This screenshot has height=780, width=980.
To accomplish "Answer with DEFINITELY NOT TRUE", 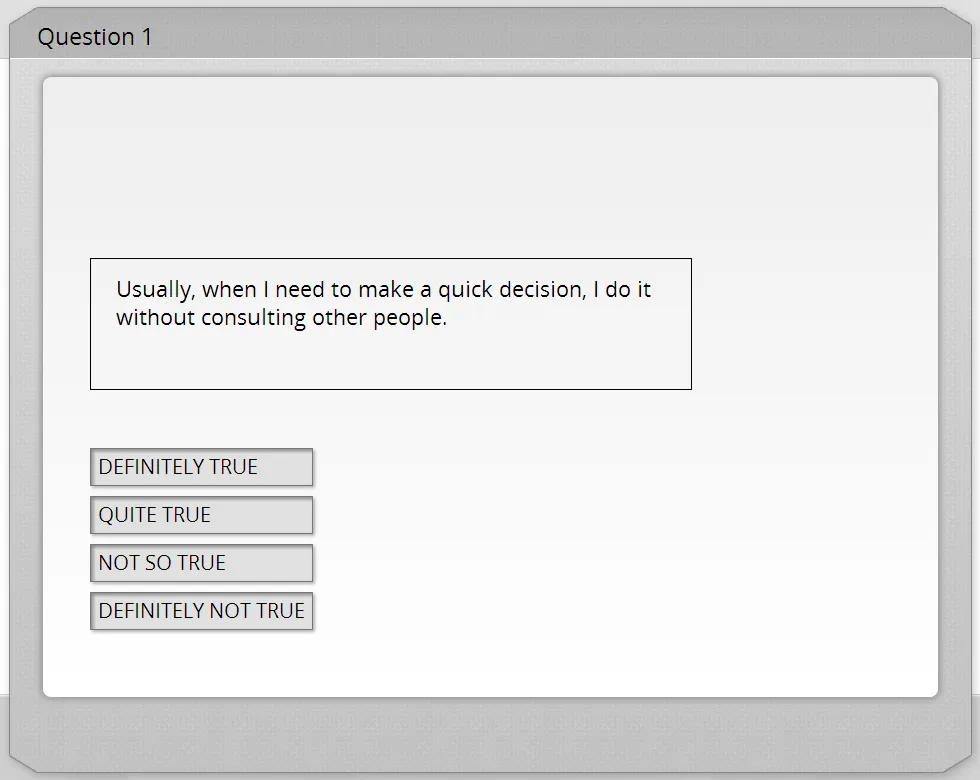I will pos(201,611).
